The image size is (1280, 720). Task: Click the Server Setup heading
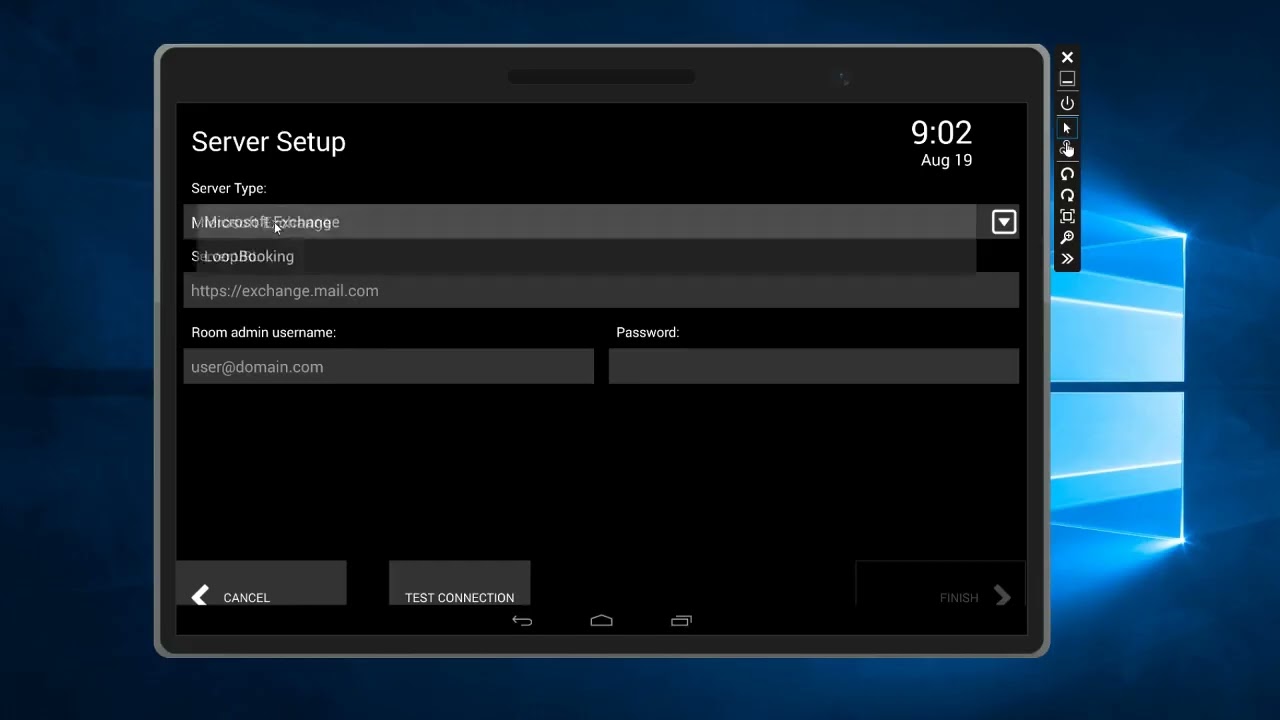[x=268, y=142]
